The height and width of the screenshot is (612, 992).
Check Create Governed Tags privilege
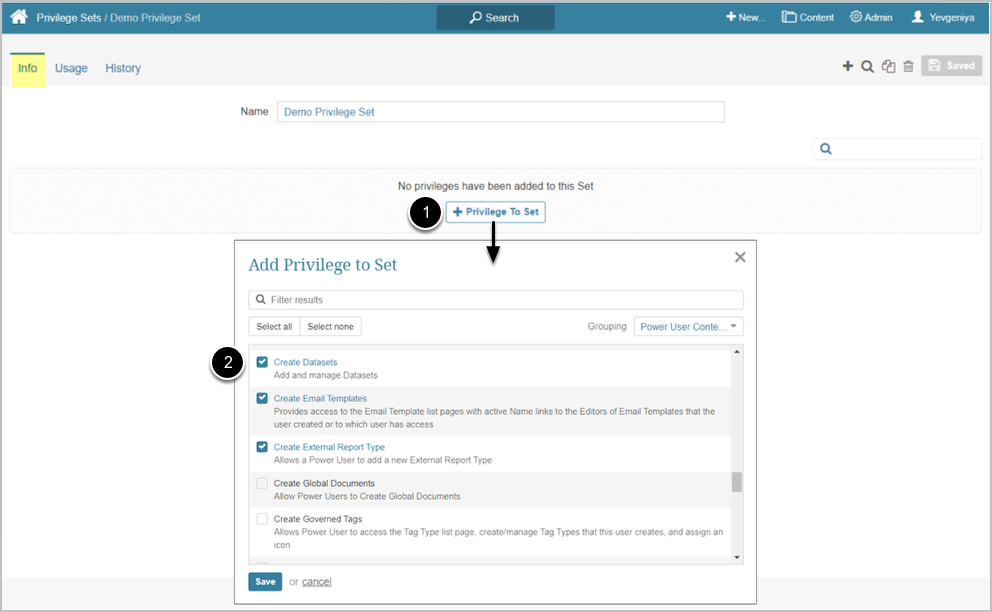[x=262, y=519]
